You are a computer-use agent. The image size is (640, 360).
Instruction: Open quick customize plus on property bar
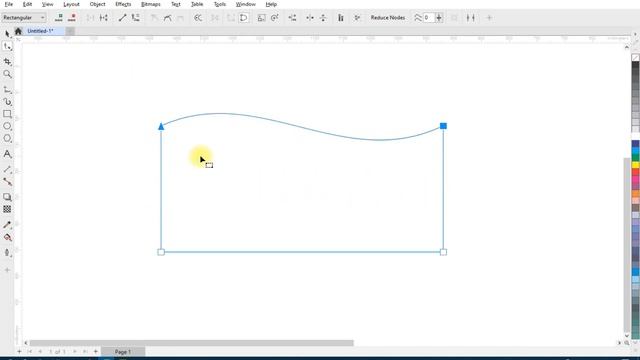coord(489,18)
